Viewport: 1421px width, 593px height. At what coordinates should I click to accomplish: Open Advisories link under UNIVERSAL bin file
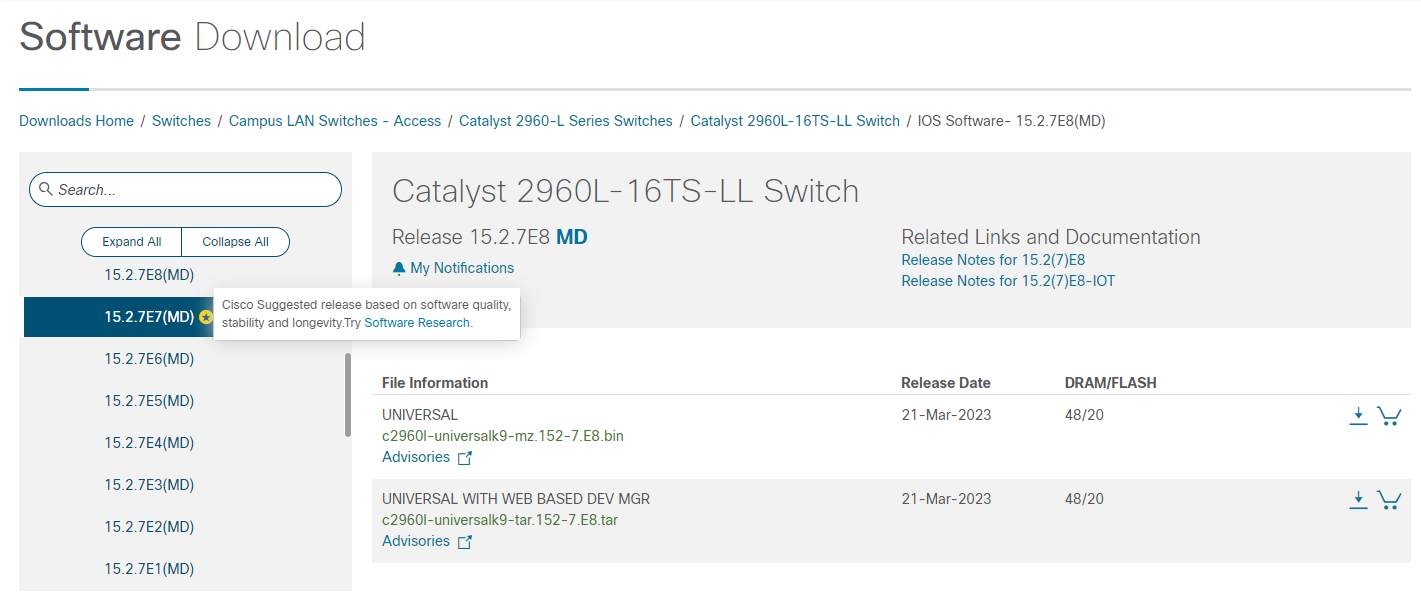click(x=416, y=457)
